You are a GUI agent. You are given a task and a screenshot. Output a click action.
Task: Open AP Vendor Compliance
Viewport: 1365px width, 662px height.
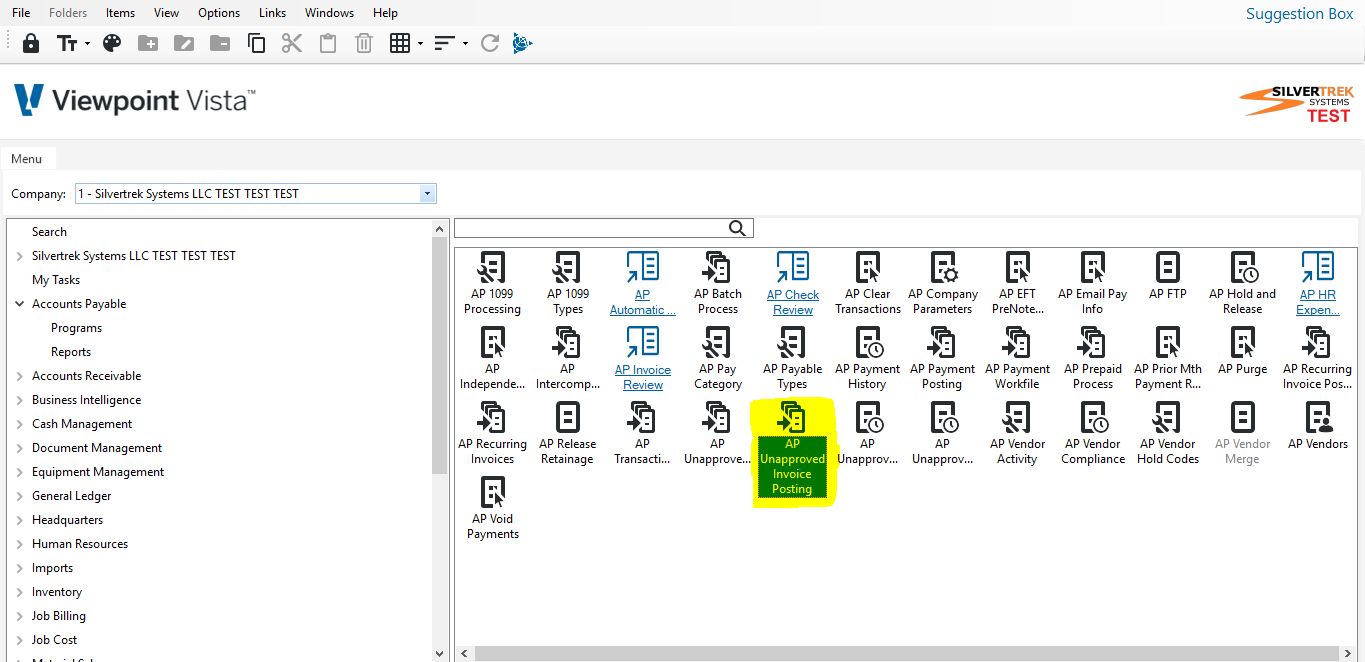click(x=1092, y=434)
